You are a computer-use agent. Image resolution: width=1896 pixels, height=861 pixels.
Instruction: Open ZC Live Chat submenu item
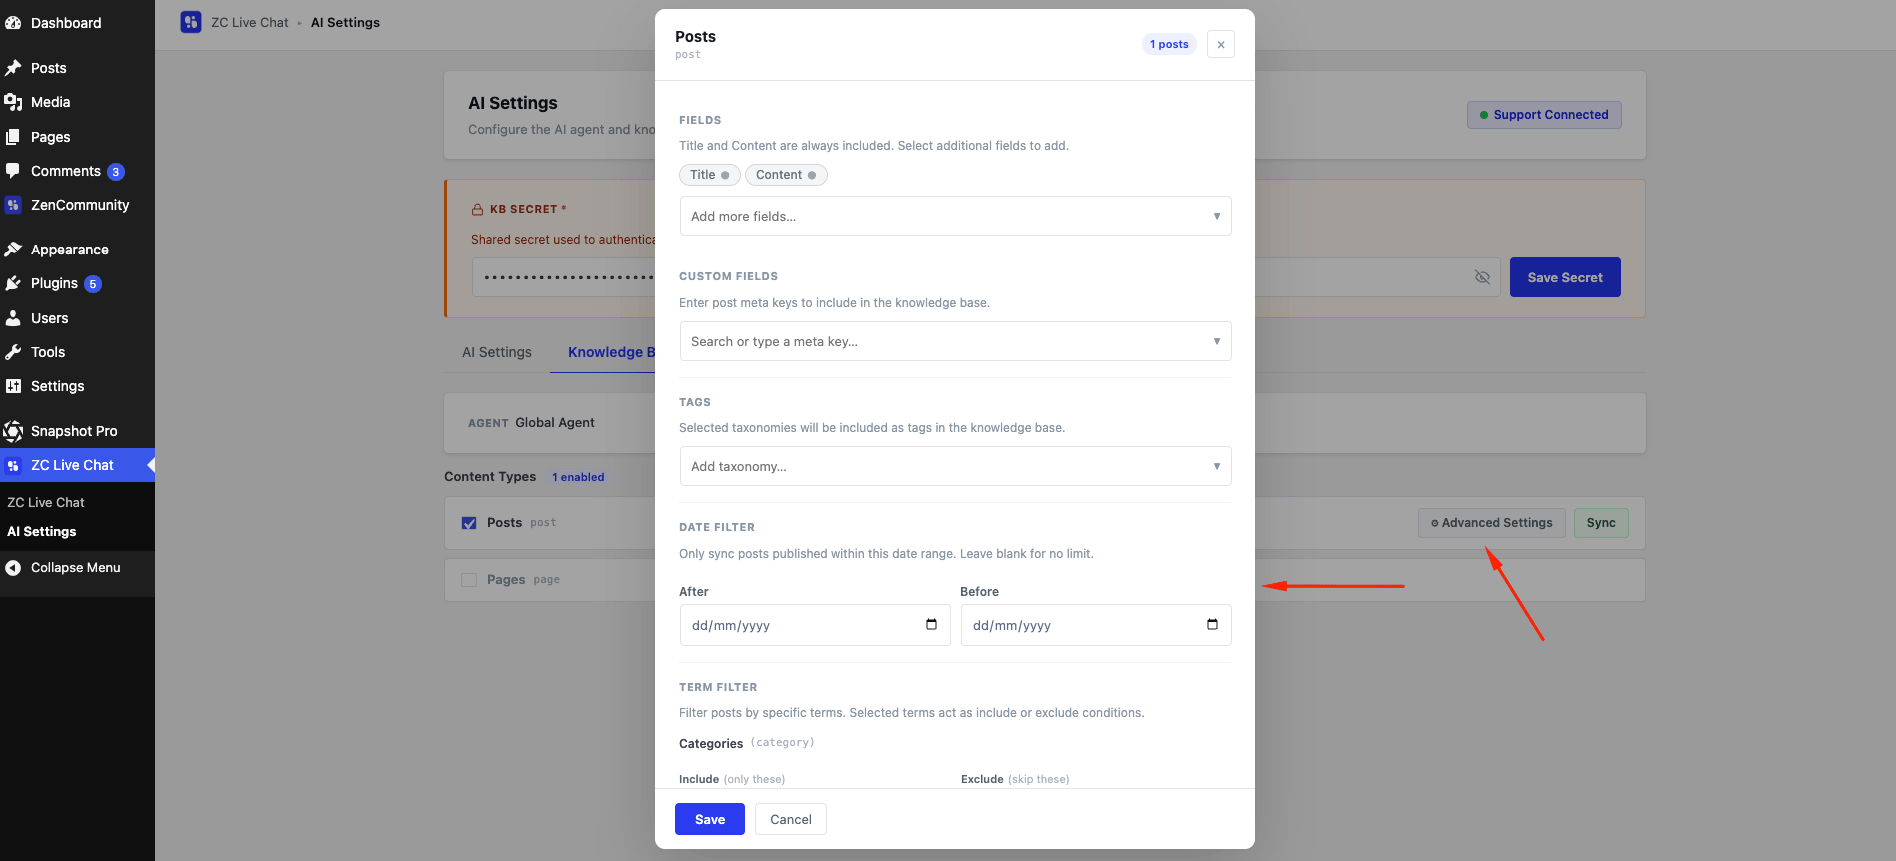pos(46,502)
